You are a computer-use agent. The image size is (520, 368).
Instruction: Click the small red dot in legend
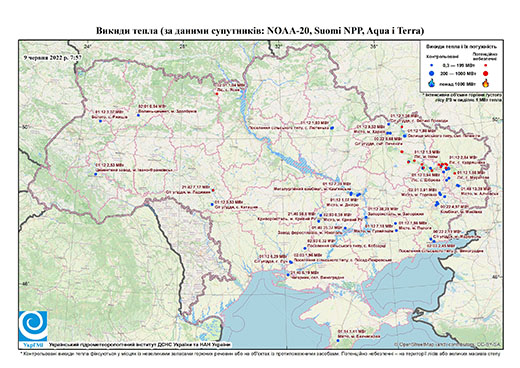[x=485, y=66]
